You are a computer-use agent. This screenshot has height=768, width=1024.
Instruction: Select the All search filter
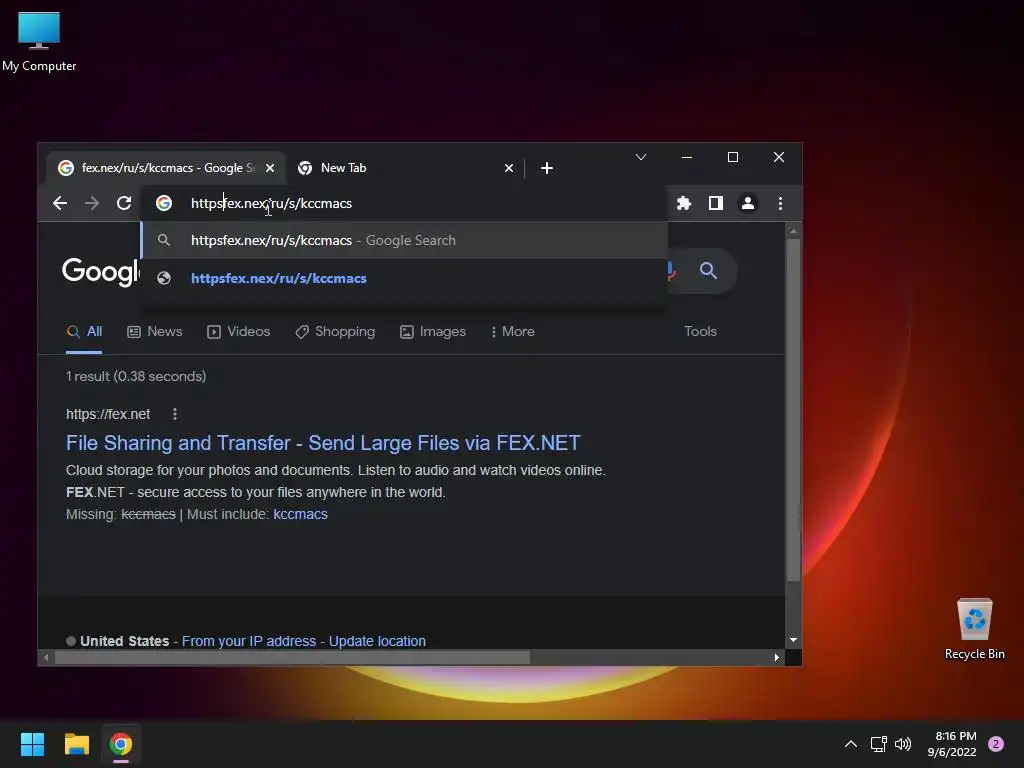pyautogui.click(x=84, y=332)
